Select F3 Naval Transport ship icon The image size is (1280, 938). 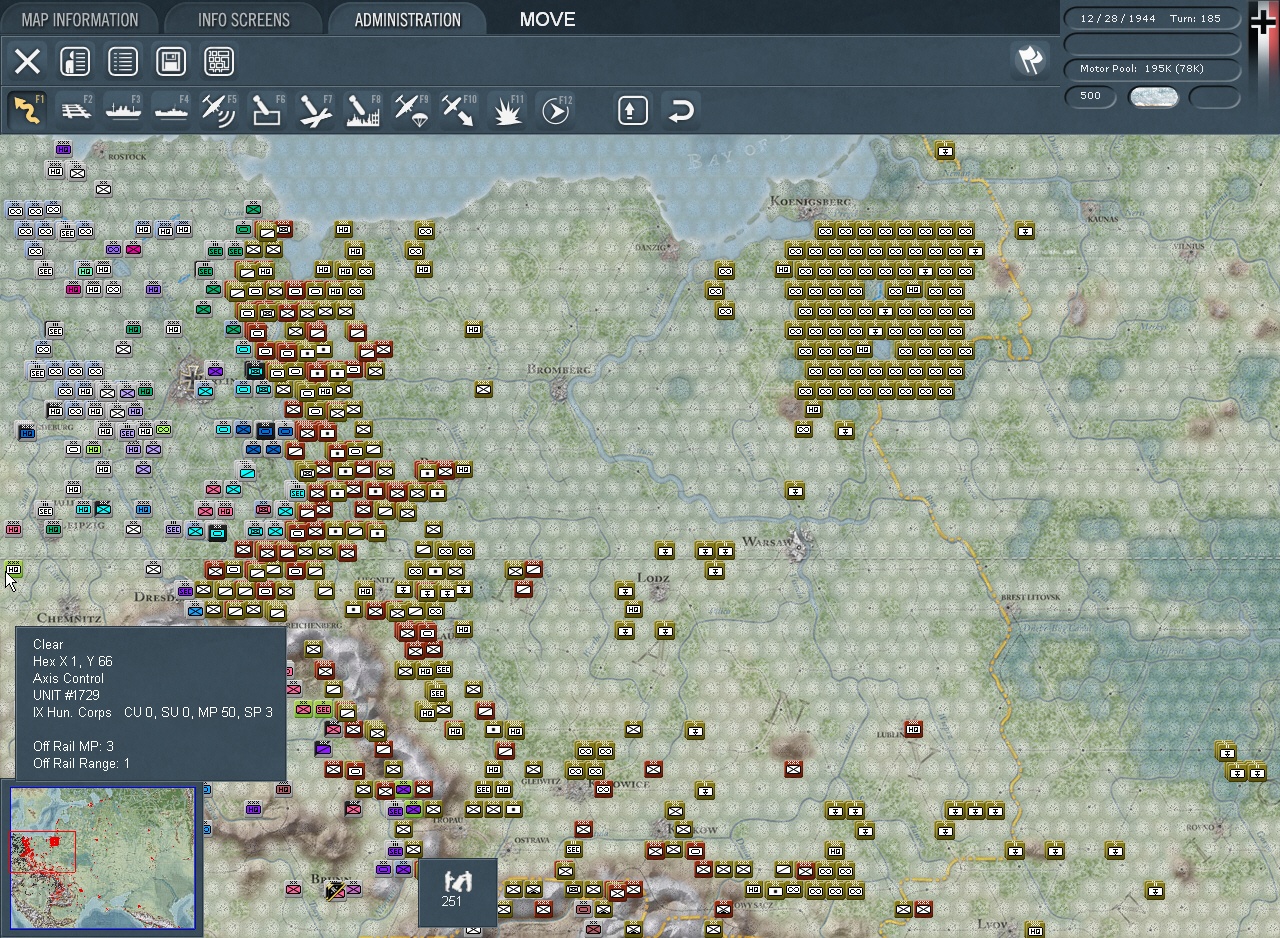tap(123, 110)
